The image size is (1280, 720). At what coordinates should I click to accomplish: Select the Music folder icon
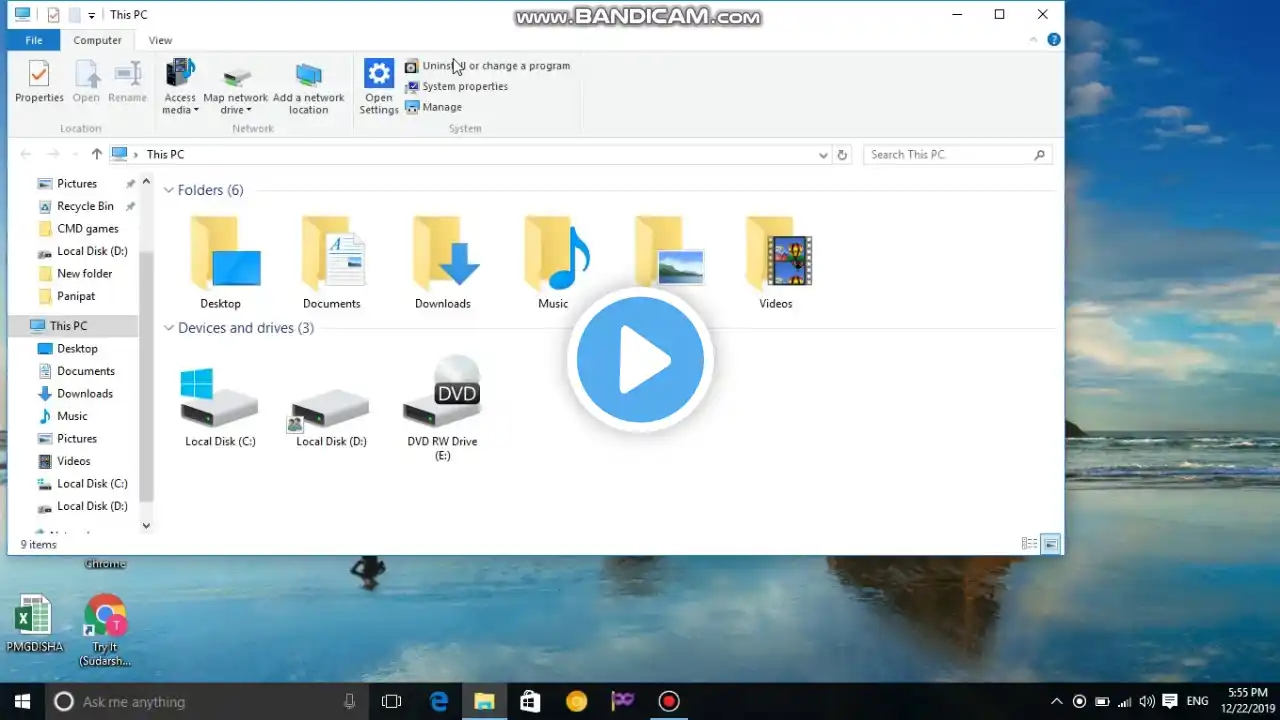point(553,262)
